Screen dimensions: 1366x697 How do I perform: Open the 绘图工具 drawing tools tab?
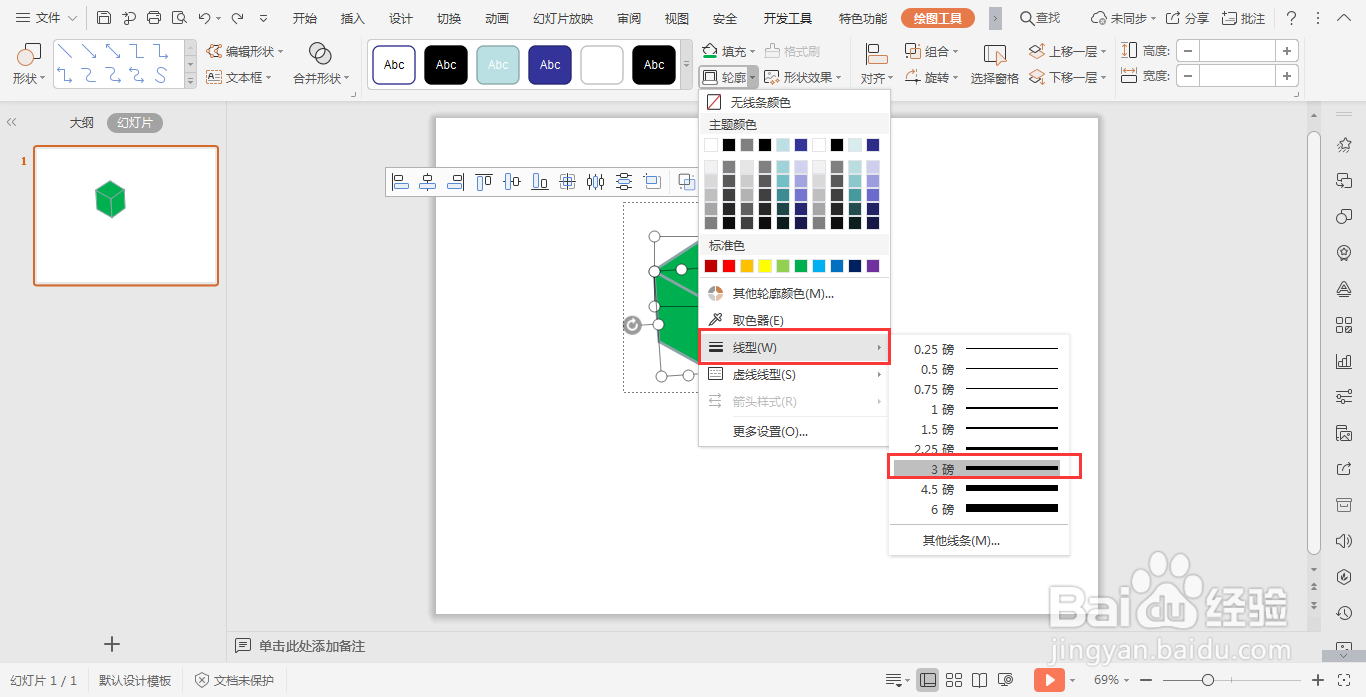click(x=937, y=17)
